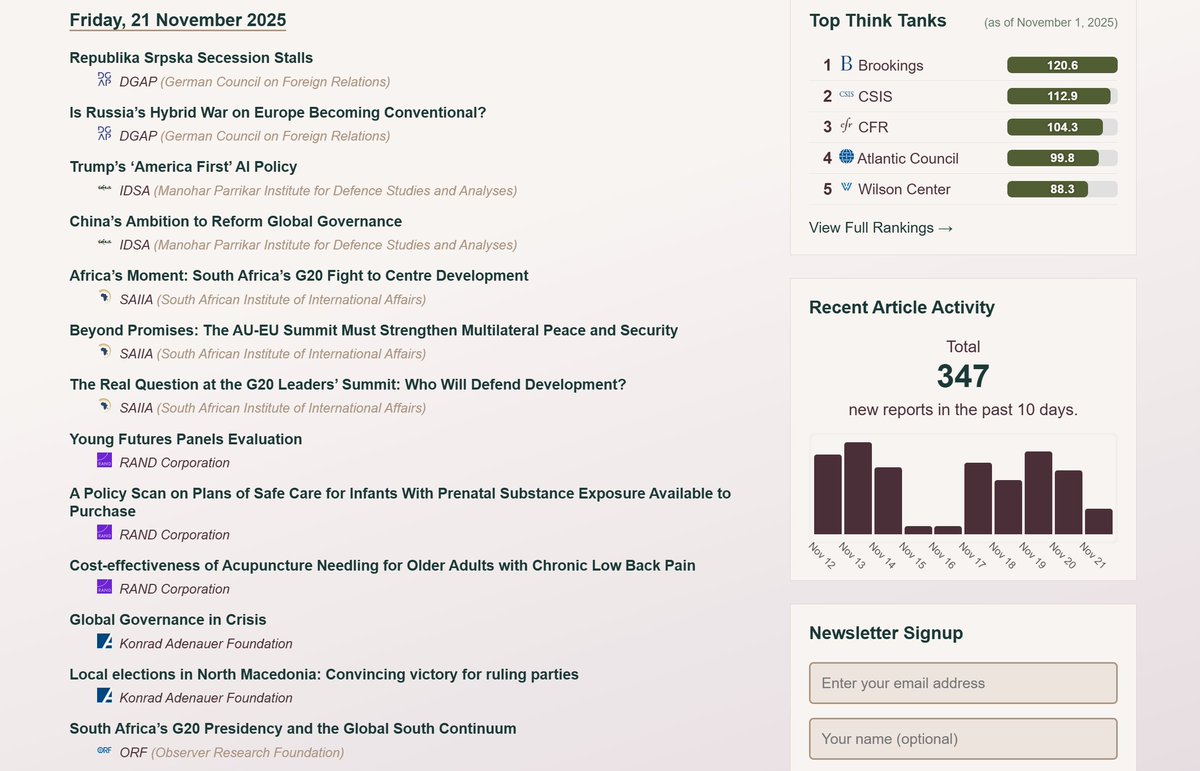Open the Republika Srpska Secession Stalls article
Image resolution: width=1200 pixels, height=771 pixels.
pyautogui.click(x=191, y=57)
